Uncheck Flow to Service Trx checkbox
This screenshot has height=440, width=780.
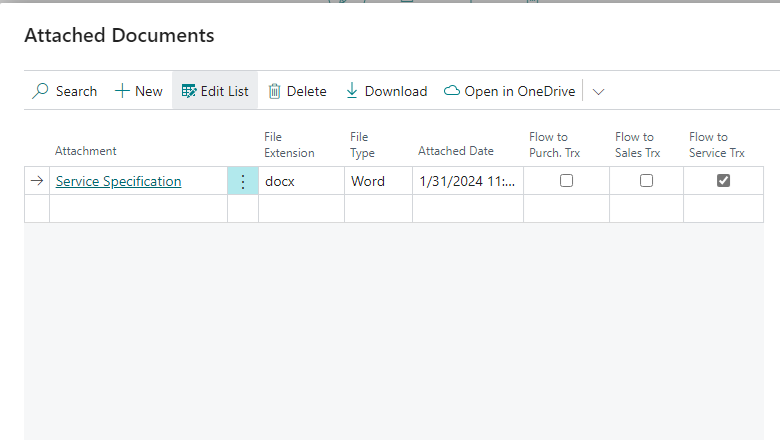[723, 180]
